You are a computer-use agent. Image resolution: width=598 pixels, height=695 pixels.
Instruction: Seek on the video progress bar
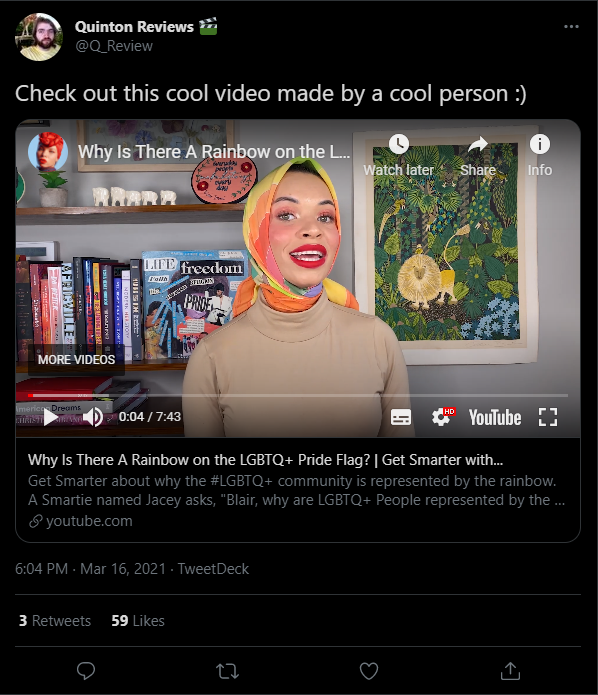[297, 395]
